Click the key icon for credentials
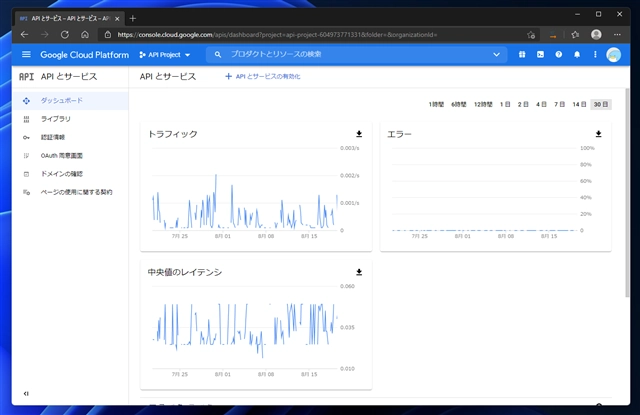Image resolution: width=640 pixels, height=415 pixels. [x=26, y=138]
